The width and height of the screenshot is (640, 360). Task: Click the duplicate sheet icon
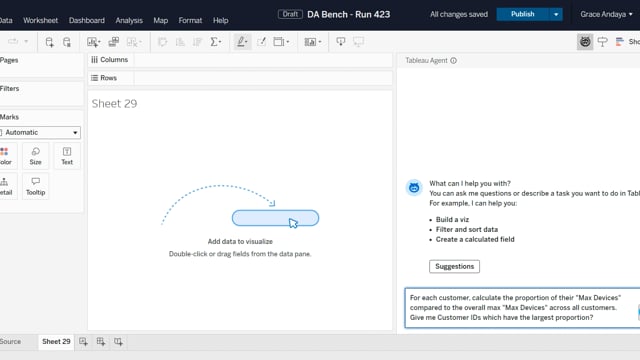[x=113, y=42]
